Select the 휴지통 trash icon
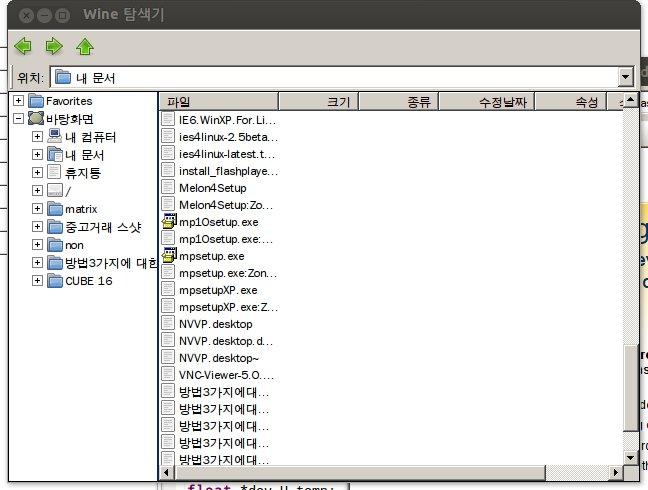Image resolution: width=648 pixels, height=490 pixels. click(54, 172)
